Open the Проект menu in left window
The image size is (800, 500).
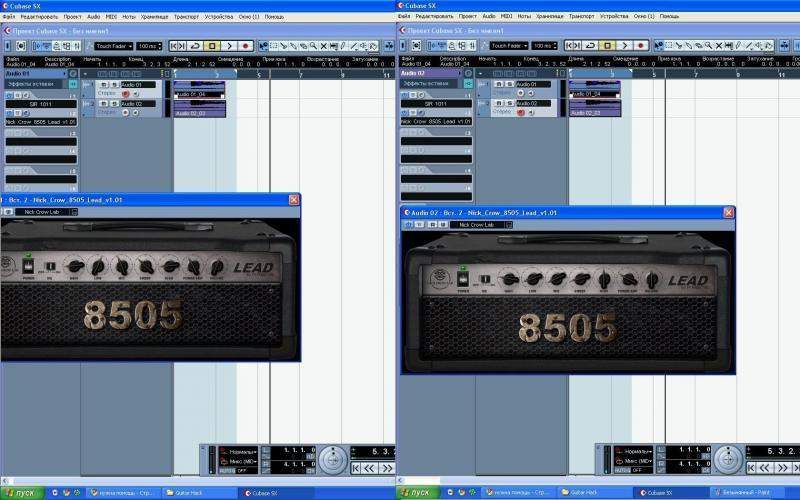(x=72, y=17)
